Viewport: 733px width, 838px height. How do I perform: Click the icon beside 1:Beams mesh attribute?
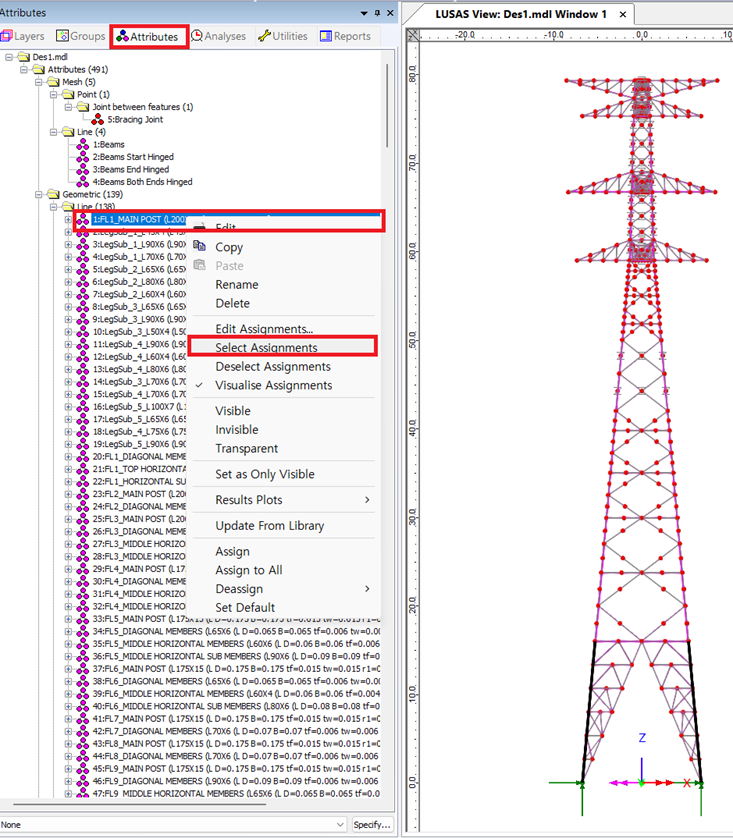[84, 145]
